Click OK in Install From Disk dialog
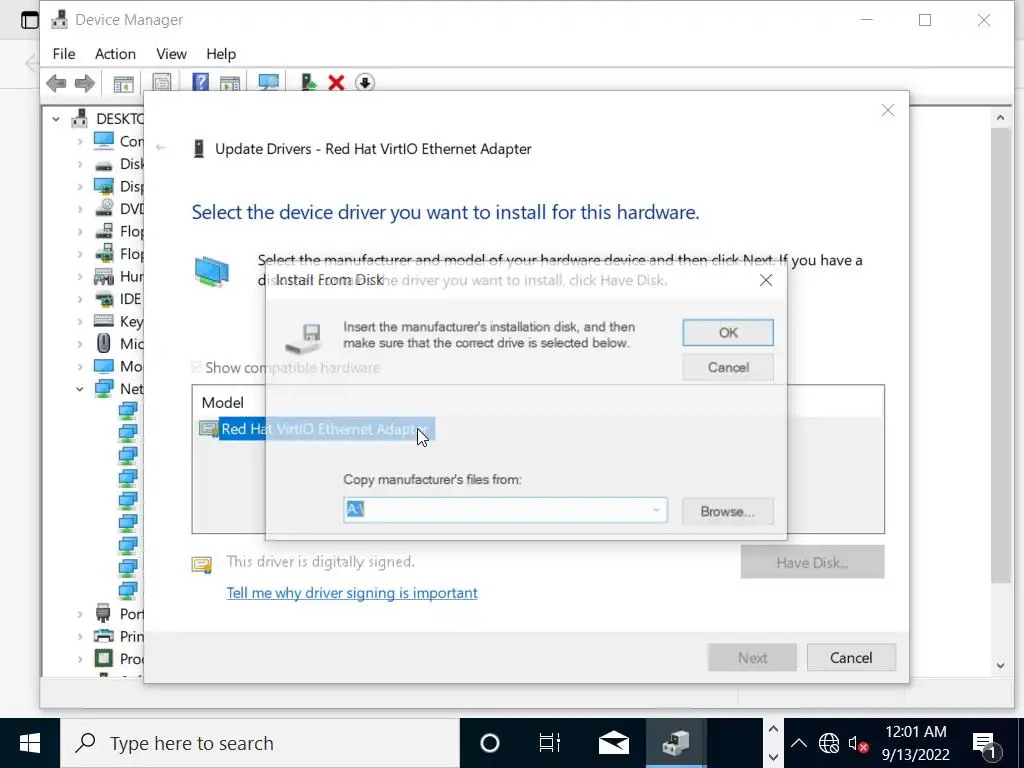This screenshot has width=1024, height=768. coord(728,332)
